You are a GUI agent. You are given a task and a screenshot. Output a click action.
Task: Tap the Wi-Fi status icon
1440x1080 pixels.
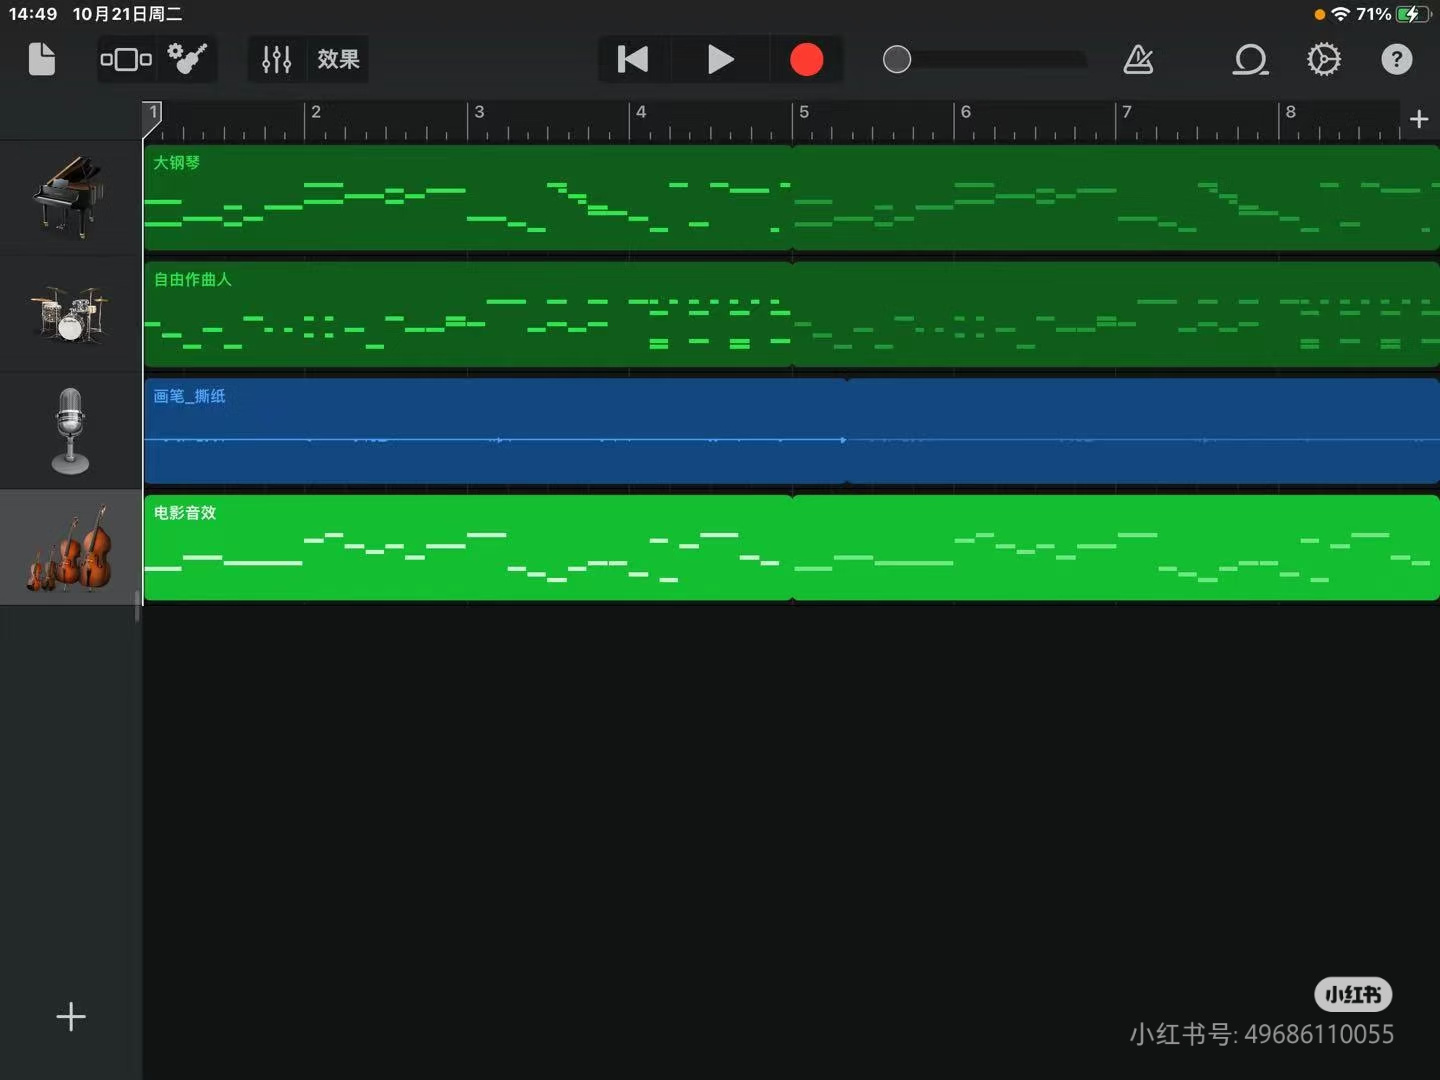point(1341,14)
